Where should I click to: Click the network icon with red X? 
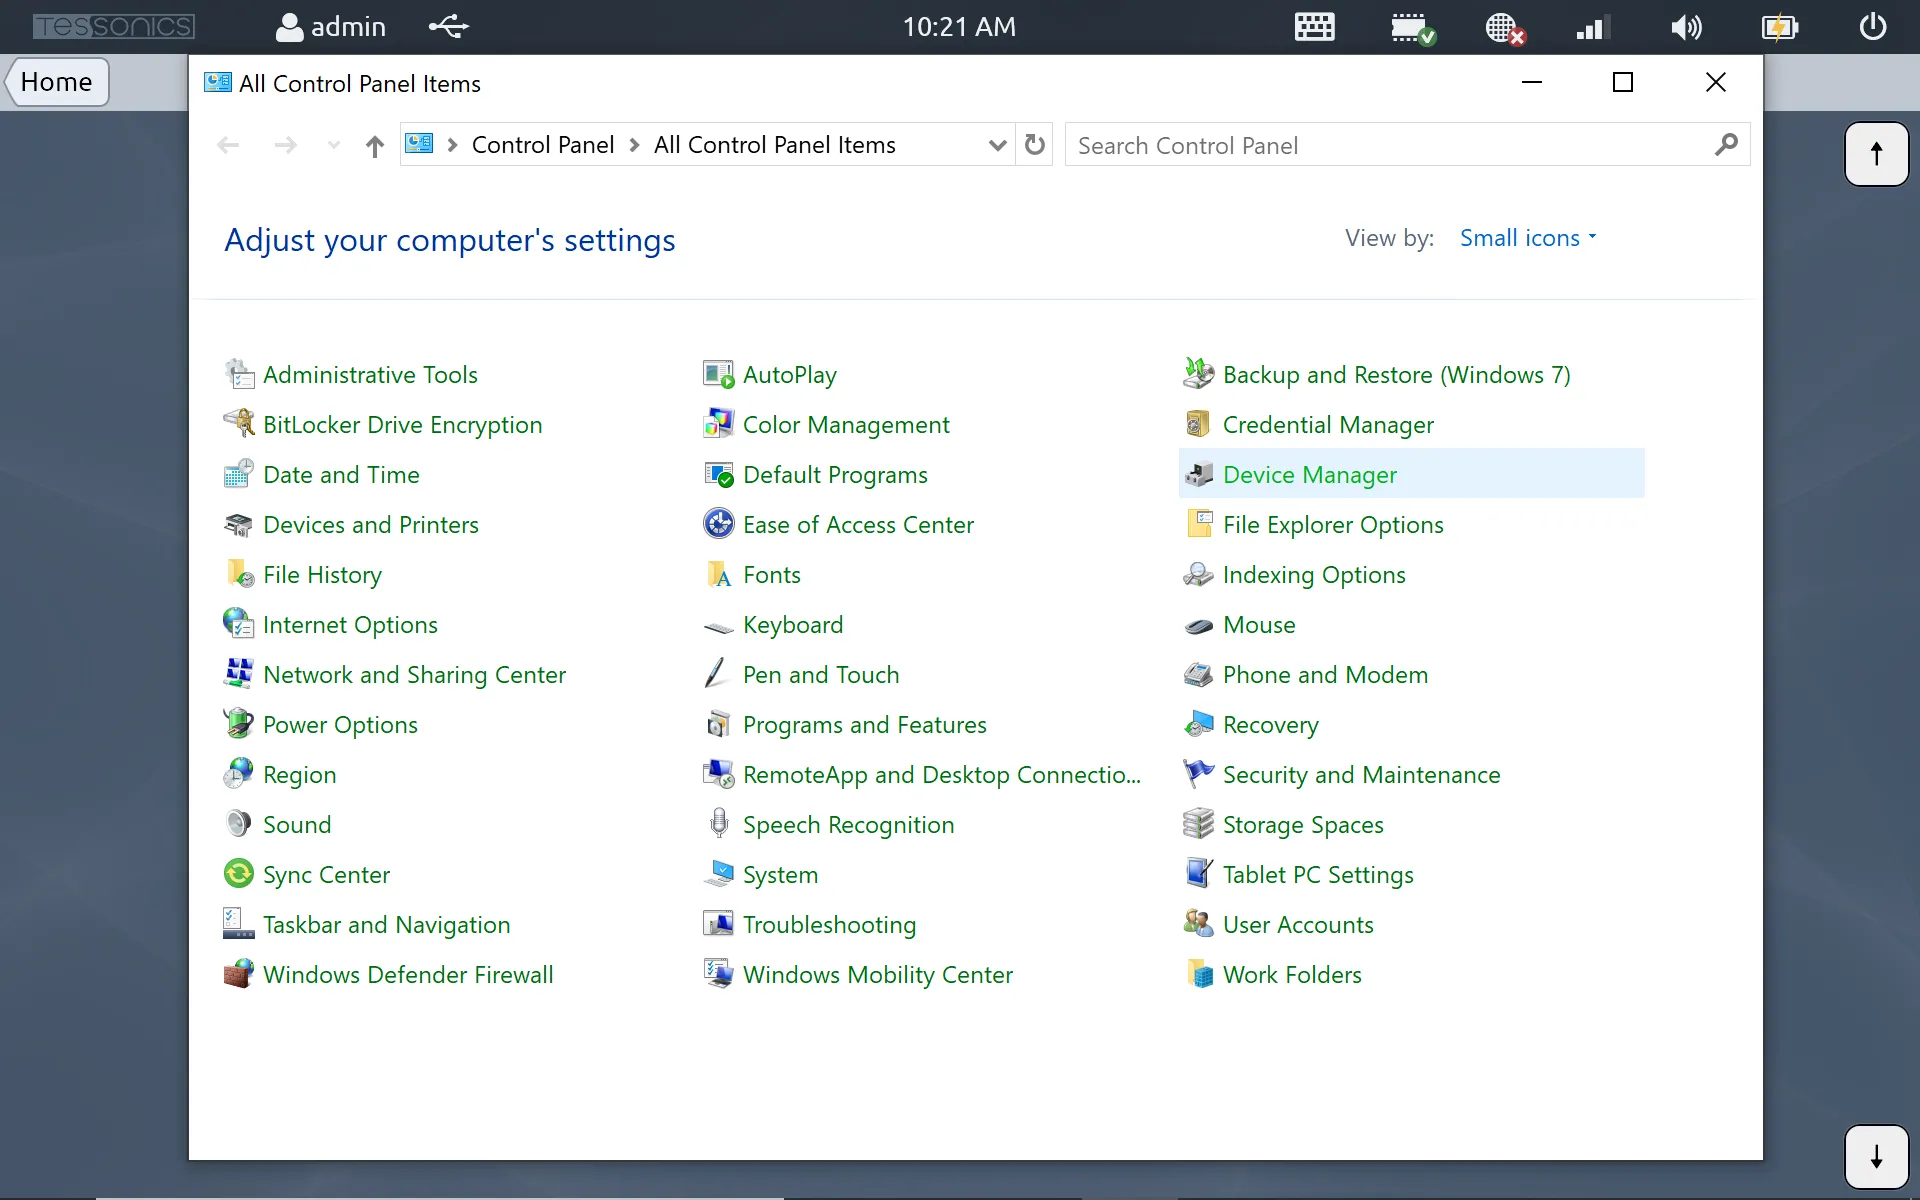pos(1503,27)
